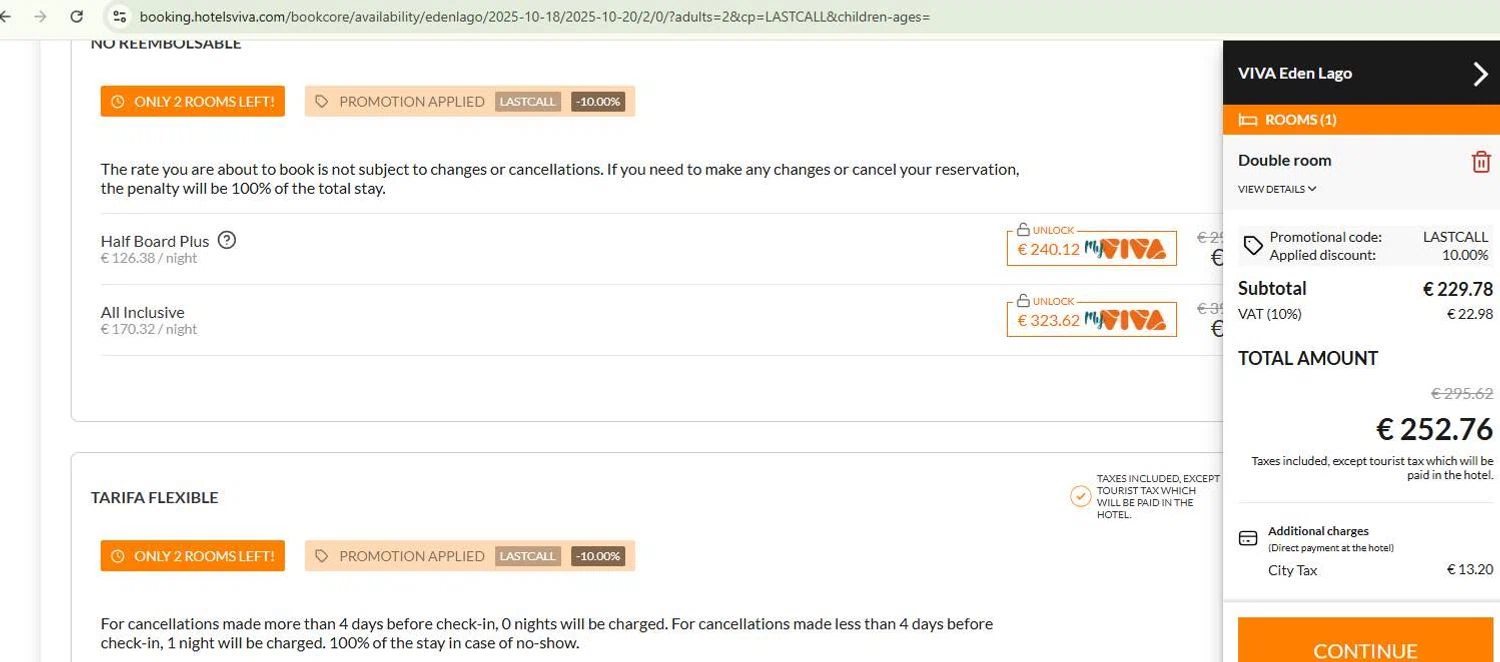Screen dimensions: 1500x662
Task: Select the Additional charges card icon
Action: pos(1248,538)
